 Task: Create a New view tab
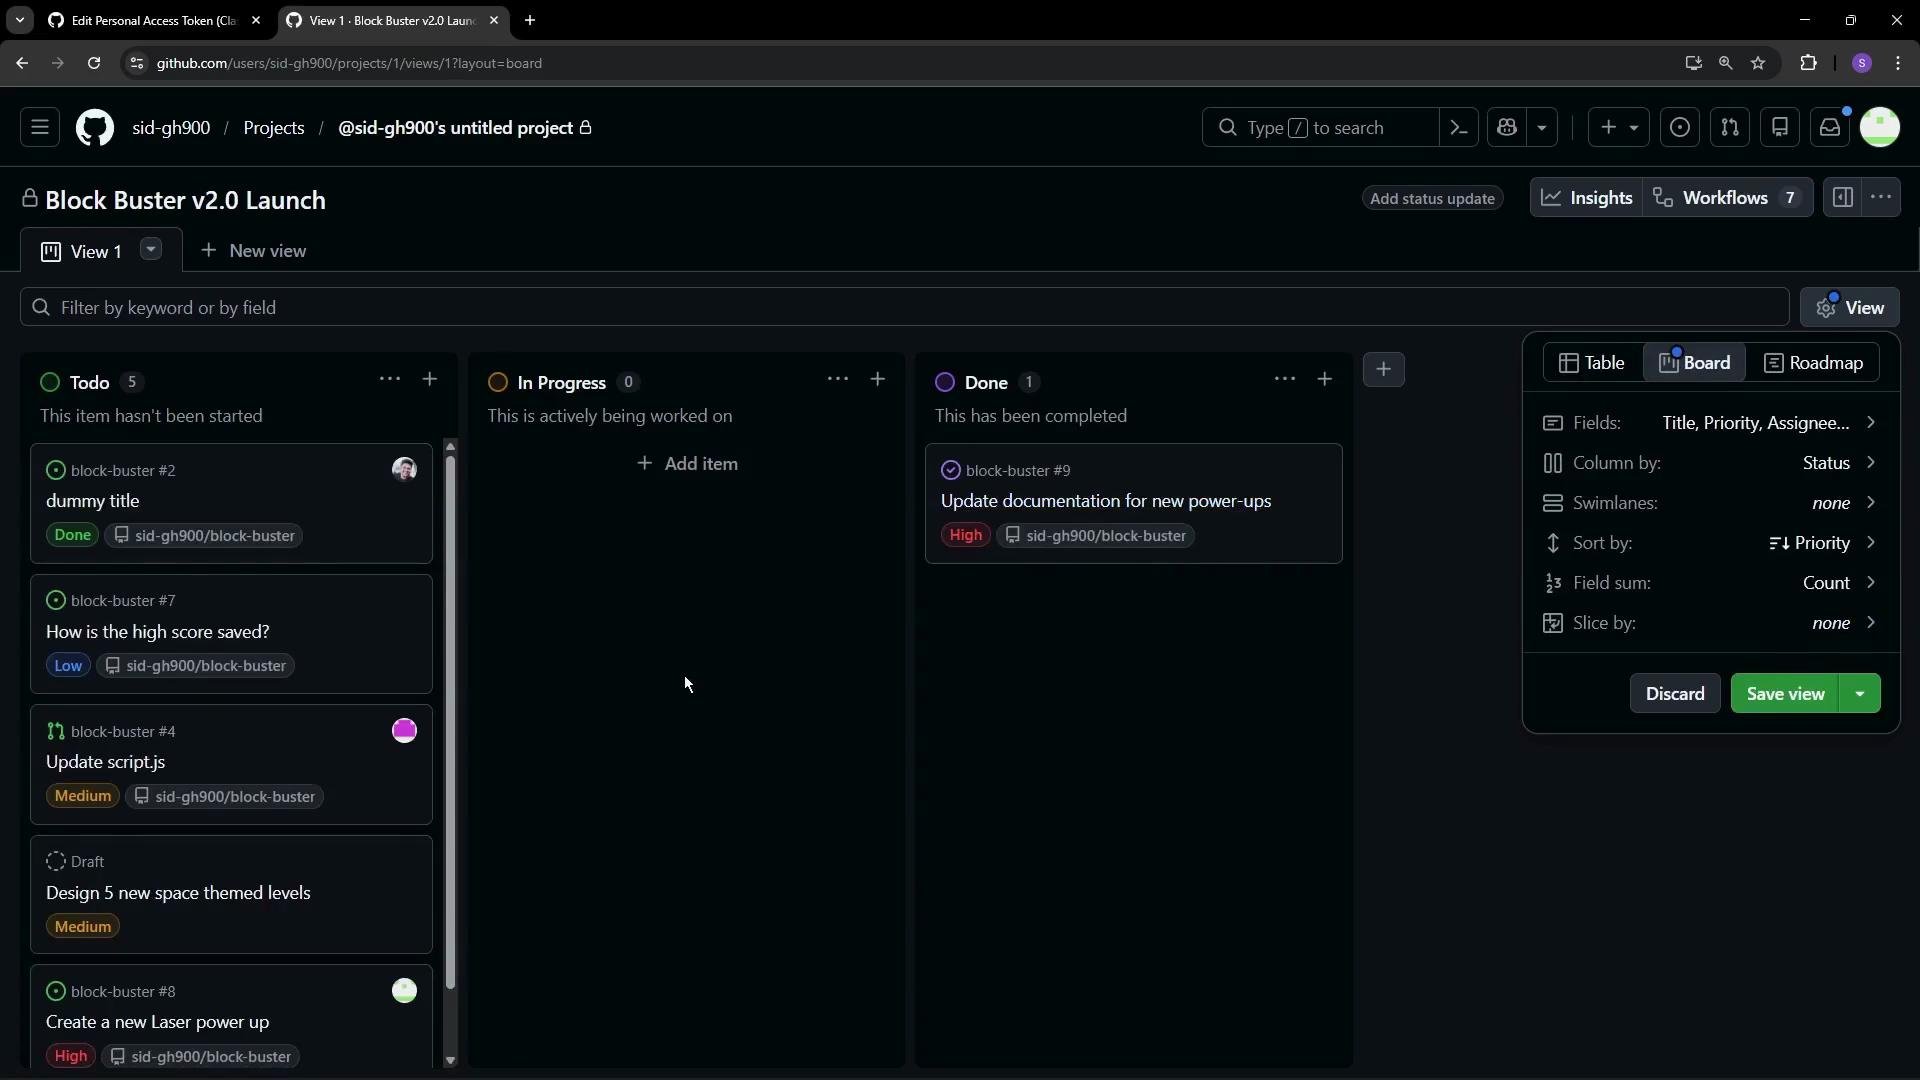point(254,251)
